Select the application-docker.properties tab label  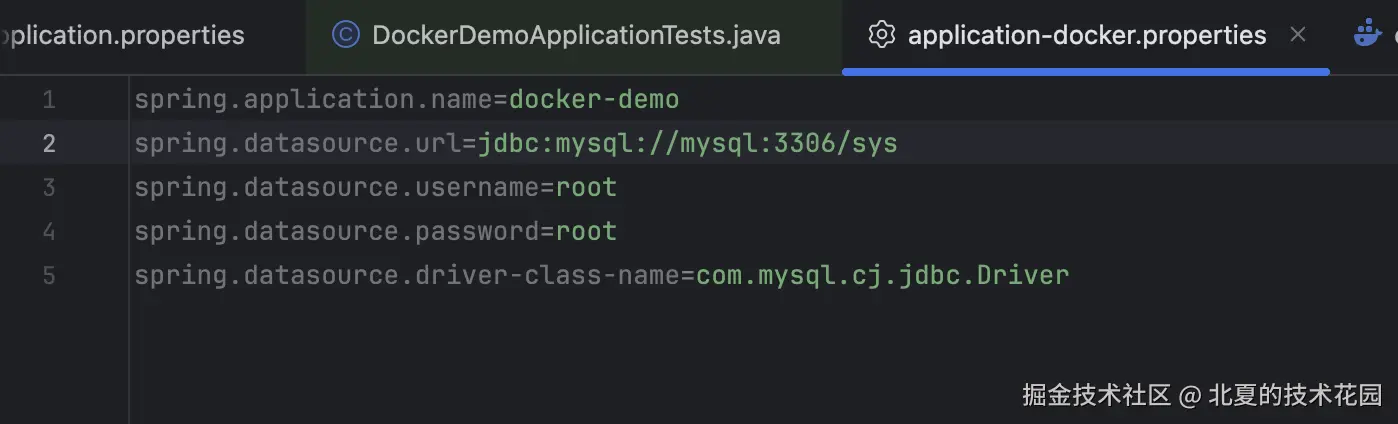point(1086,35)
